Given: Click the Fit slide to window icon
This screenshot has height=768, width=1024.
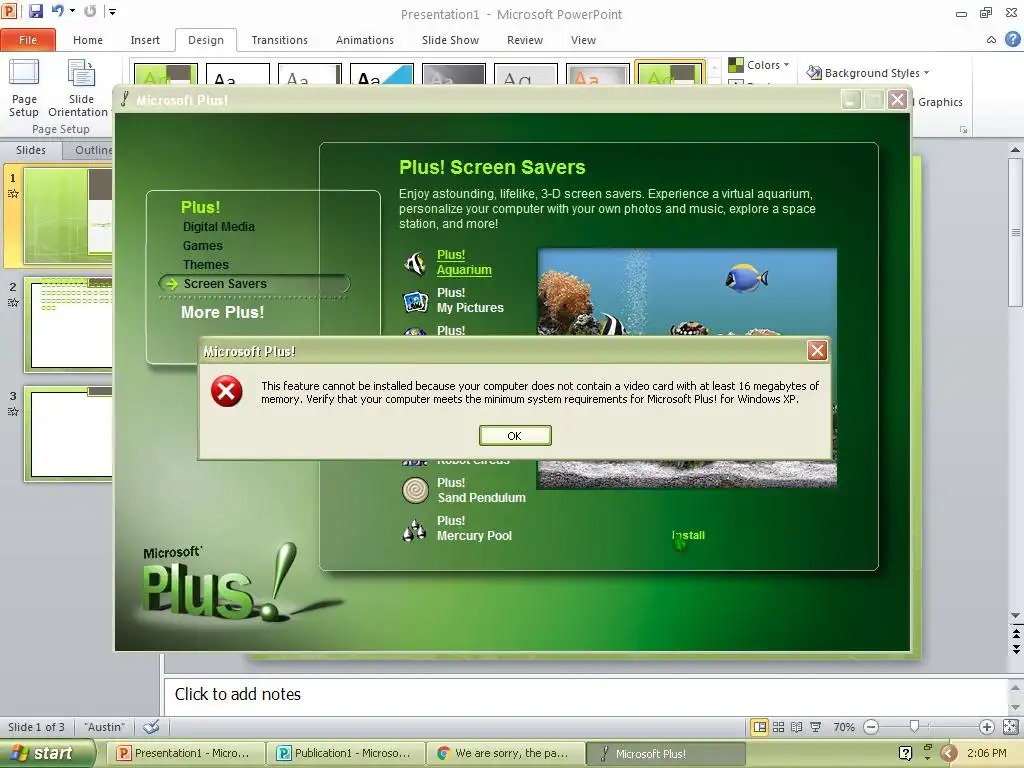Looking at the screenshot, I should pos(1010,727).
